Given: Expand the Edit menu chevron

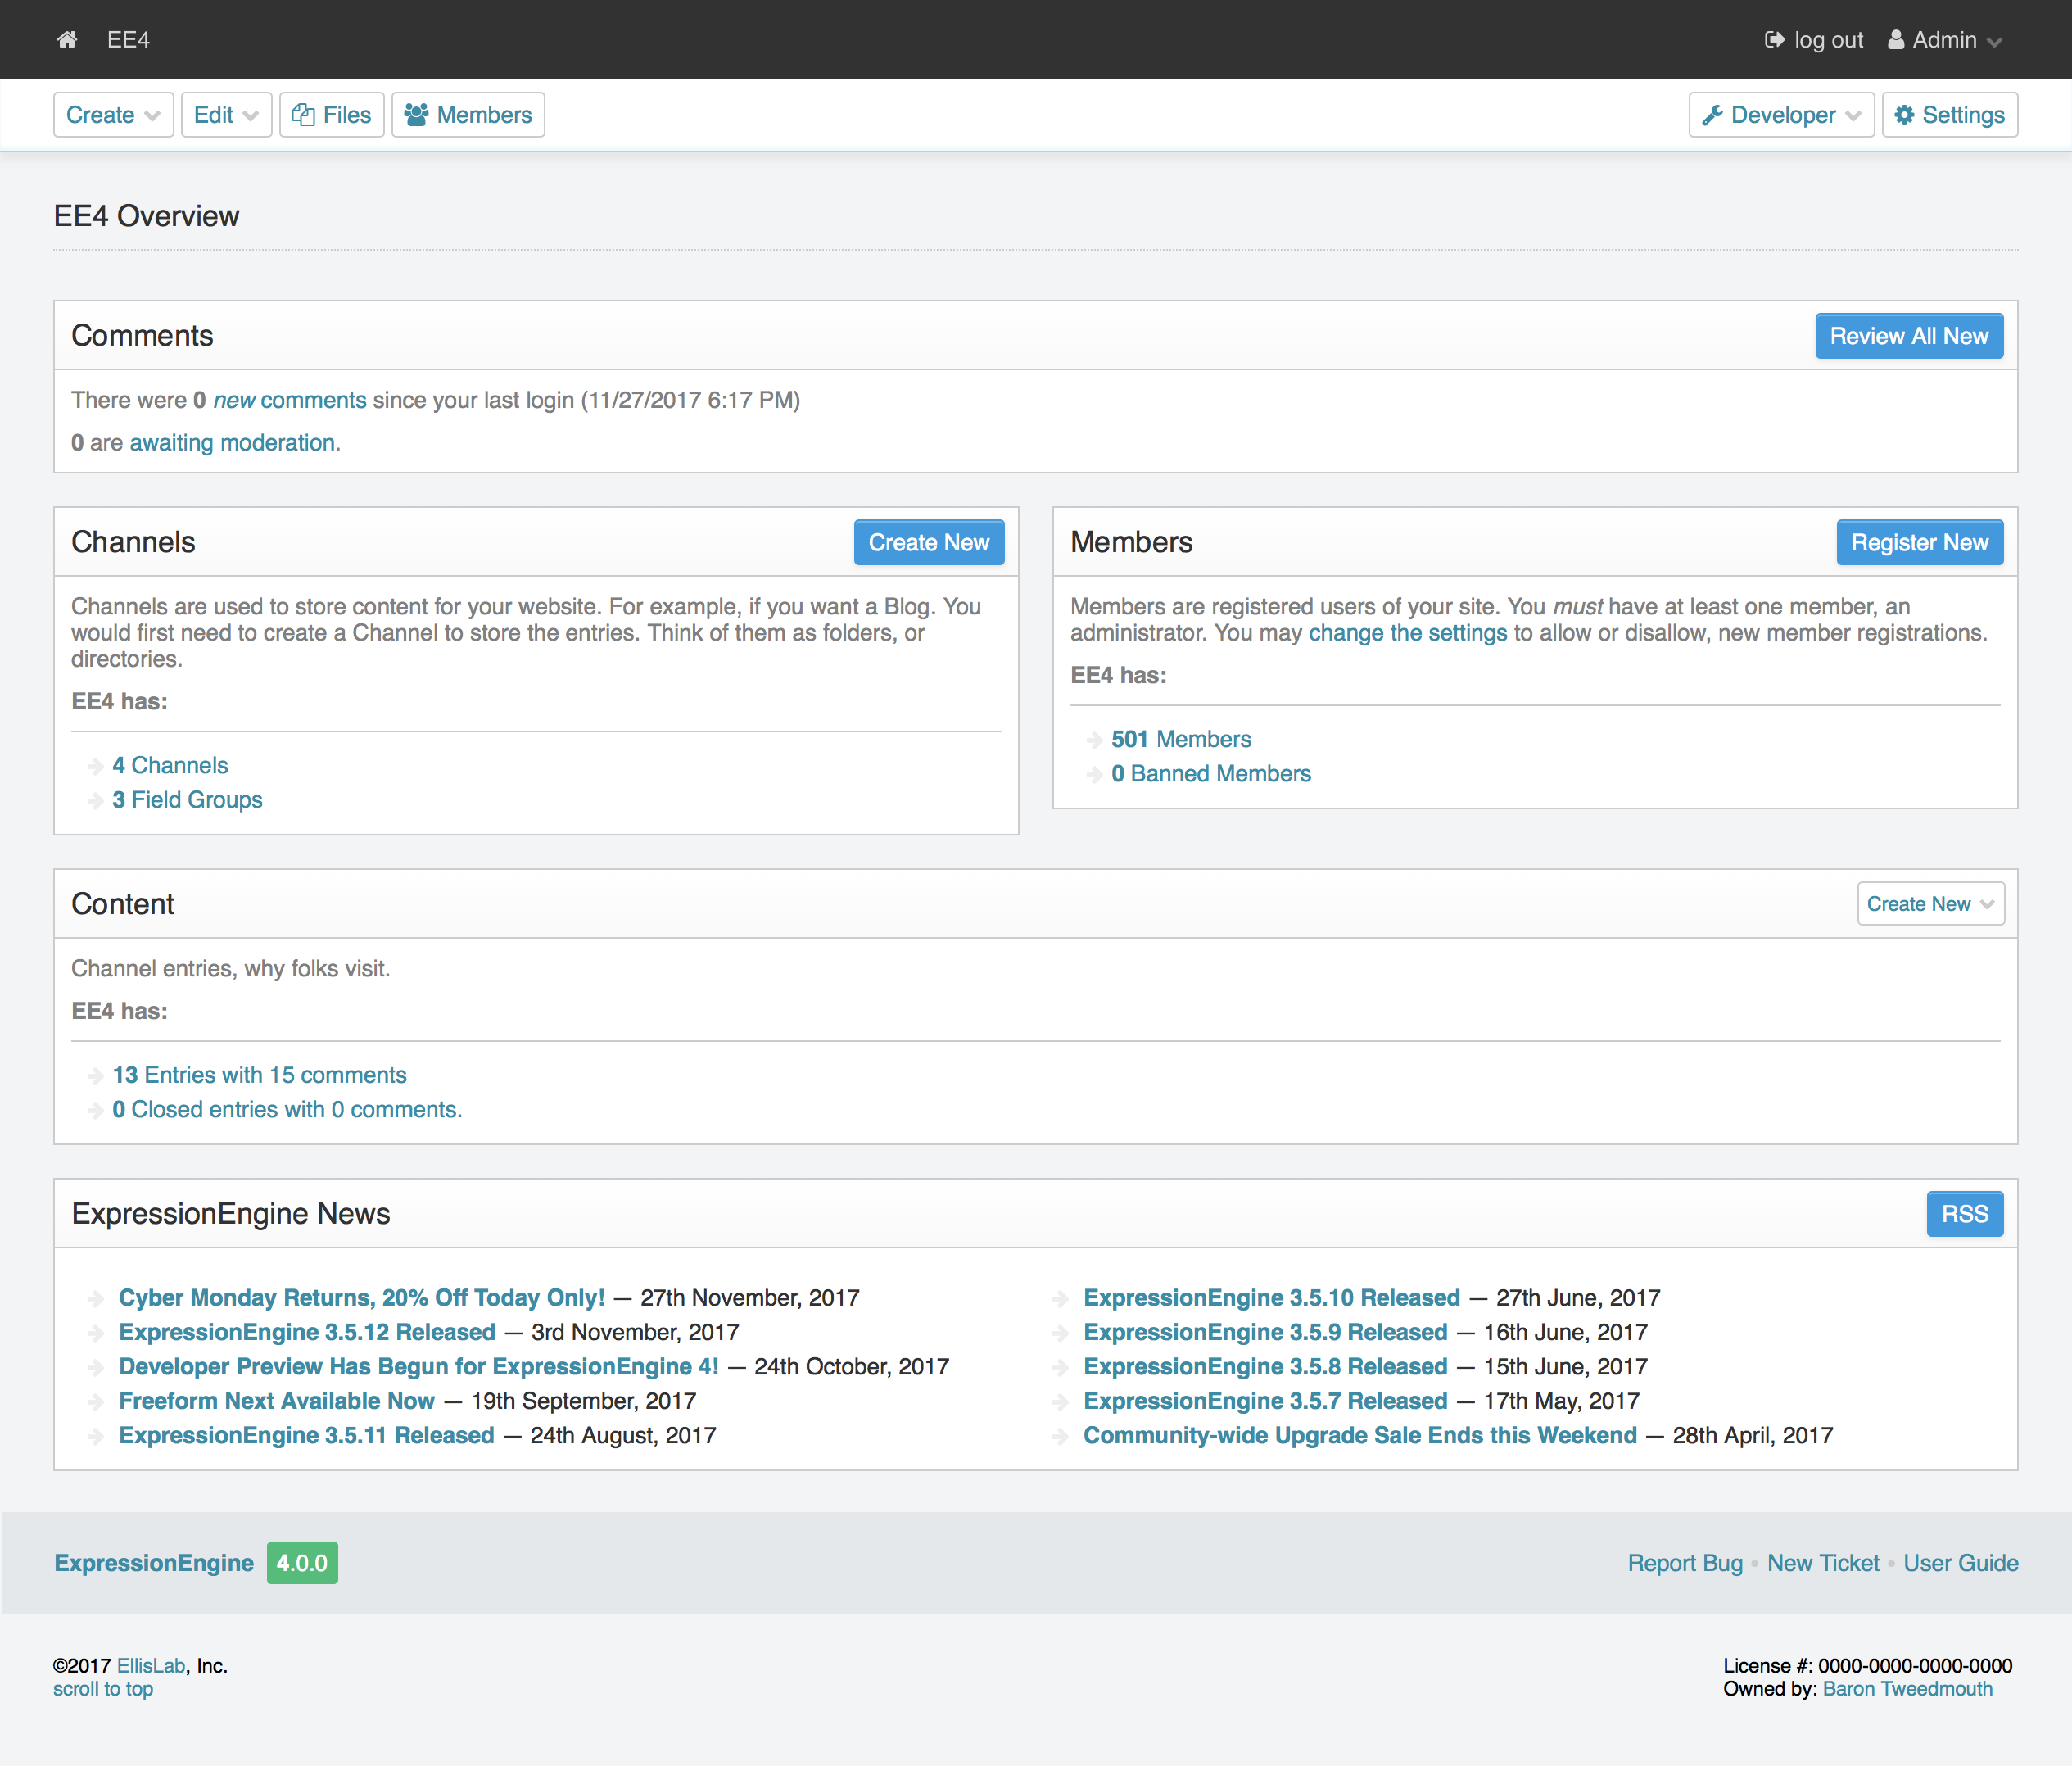Looking at the screenshot, I should [x=250, y=116].
